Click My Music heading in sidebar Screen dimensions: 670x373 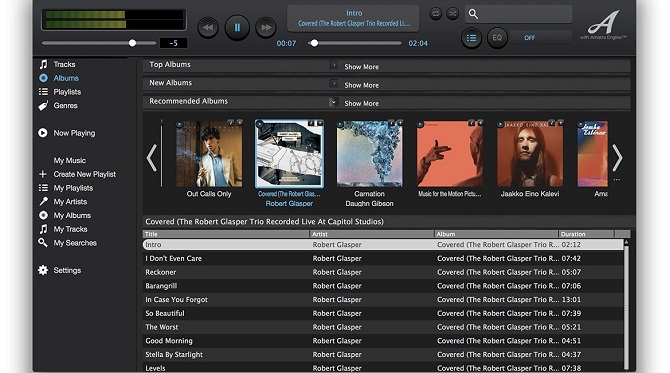click(70, 161)
